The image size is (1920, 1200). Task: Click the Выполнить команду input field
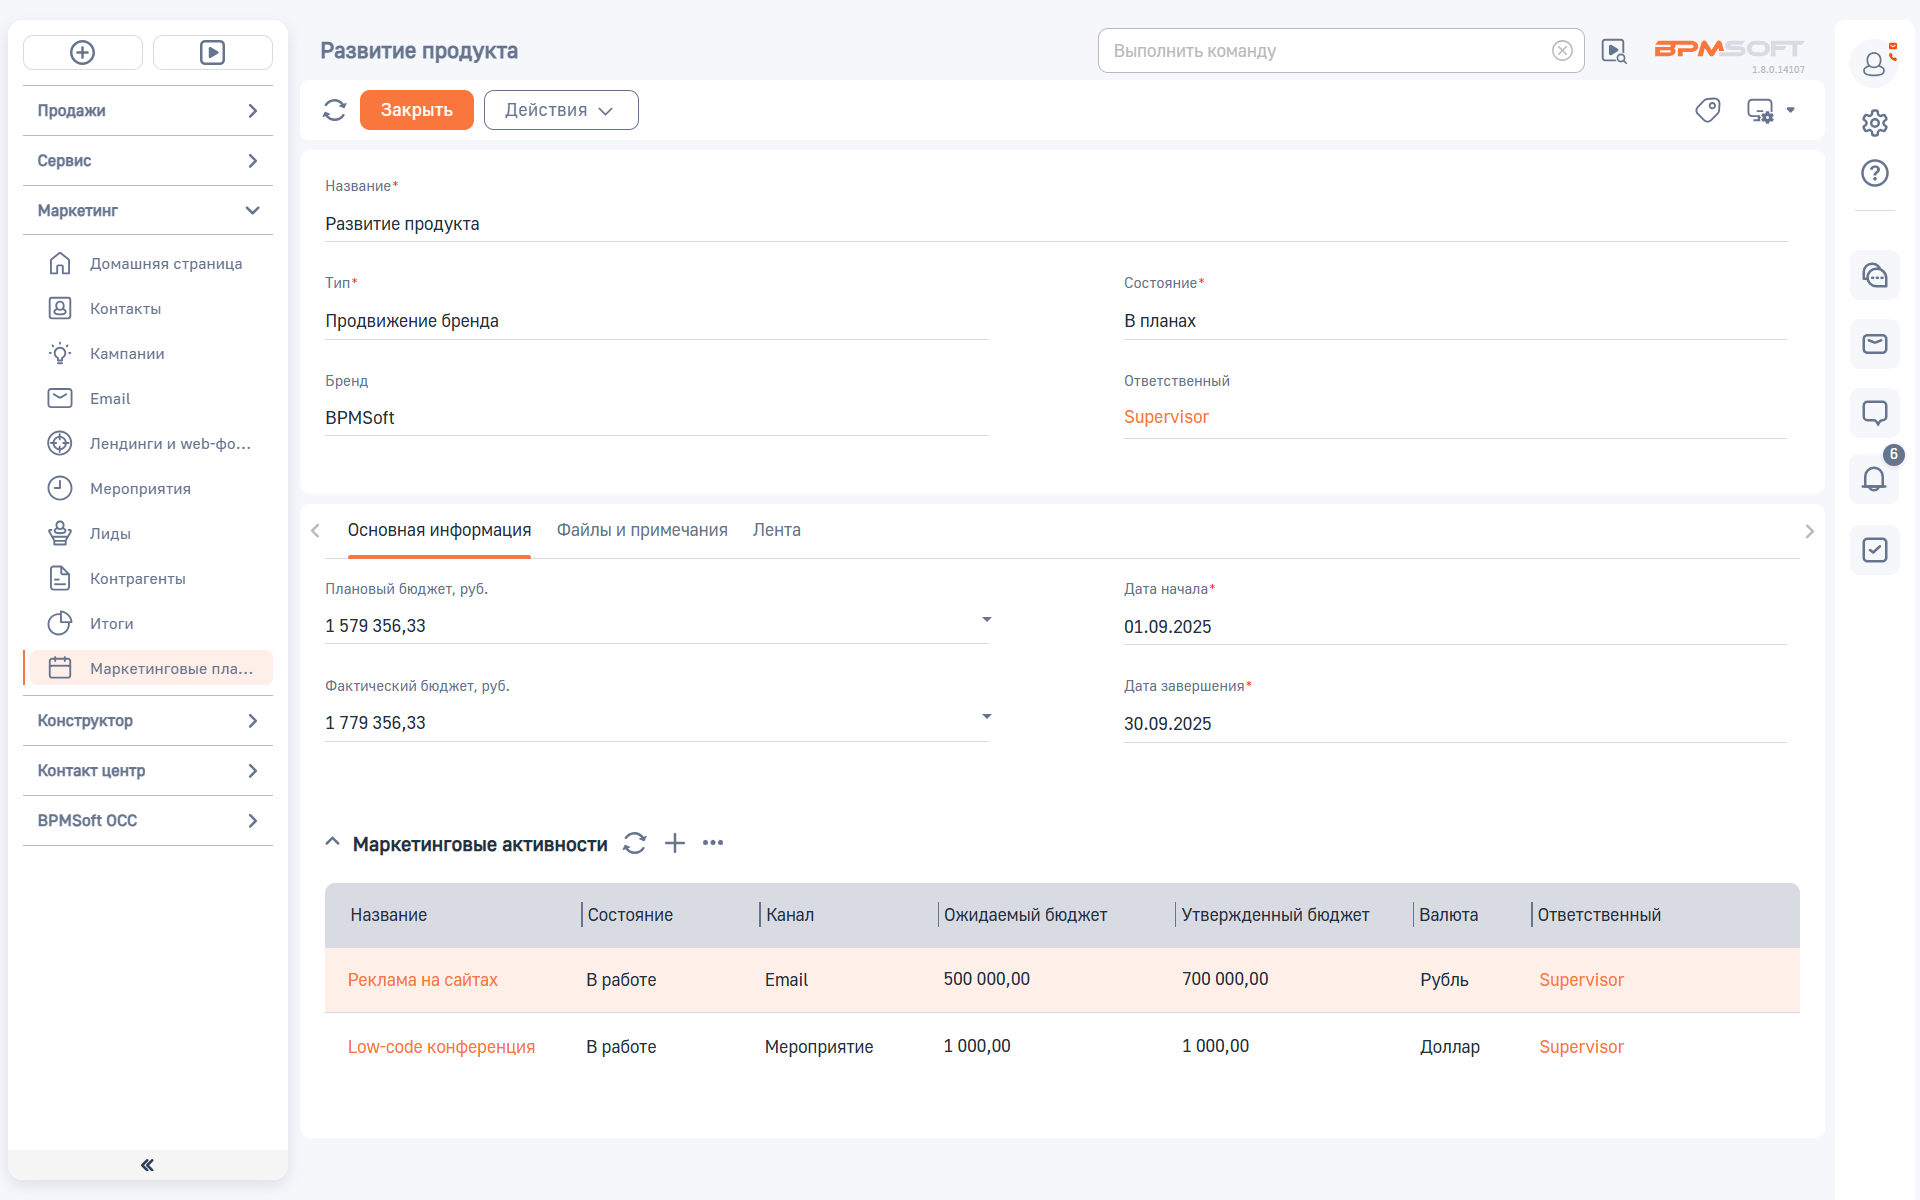pos(1325,51)
